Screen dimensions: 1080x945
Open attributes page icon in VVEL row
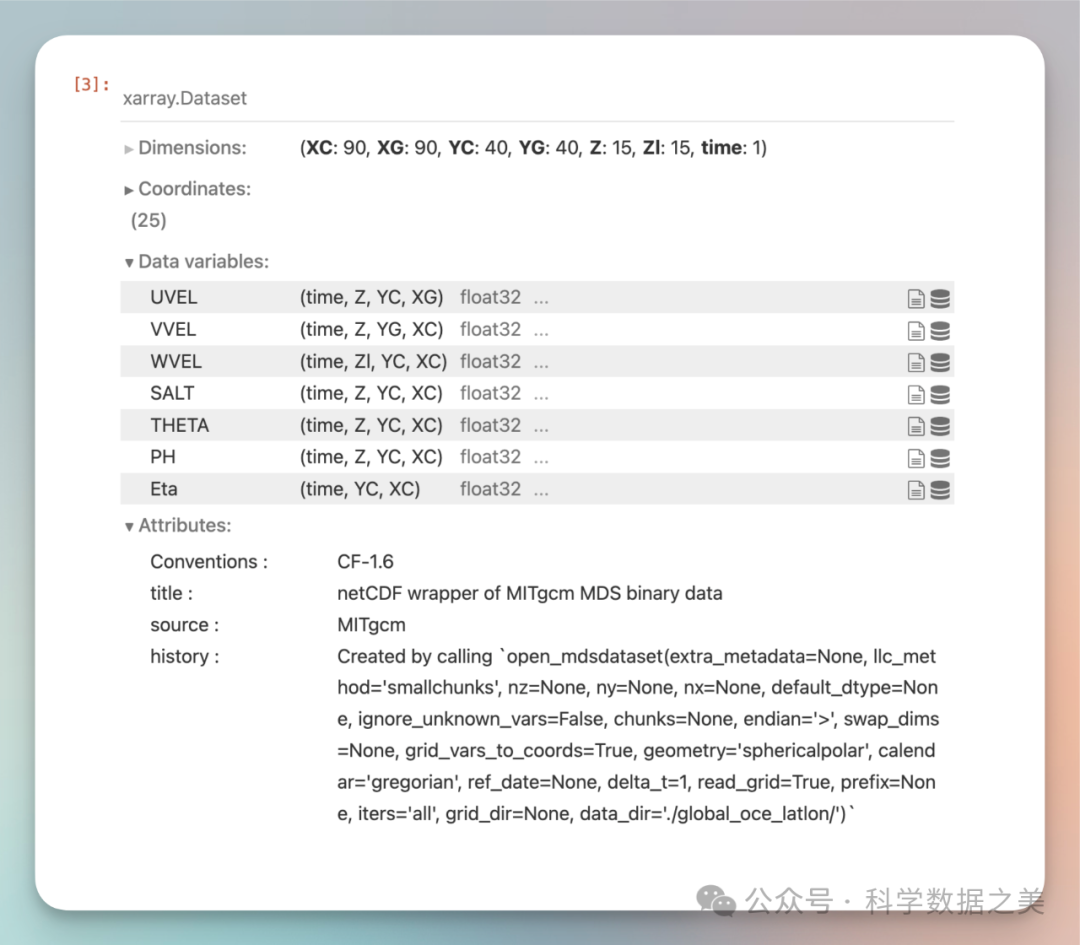[x=915, y=330]
